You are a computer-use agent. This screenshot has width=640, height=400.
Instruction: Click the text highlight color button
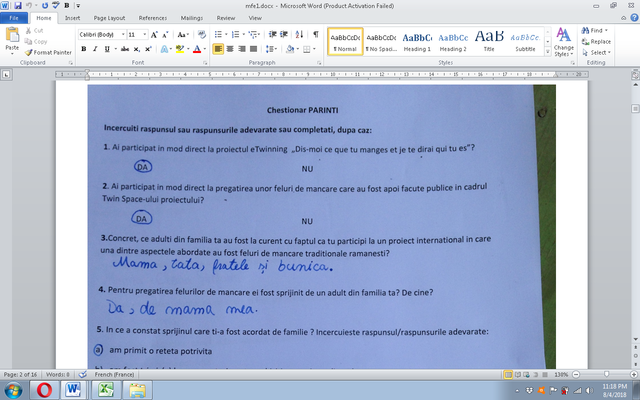click(179, 49)
